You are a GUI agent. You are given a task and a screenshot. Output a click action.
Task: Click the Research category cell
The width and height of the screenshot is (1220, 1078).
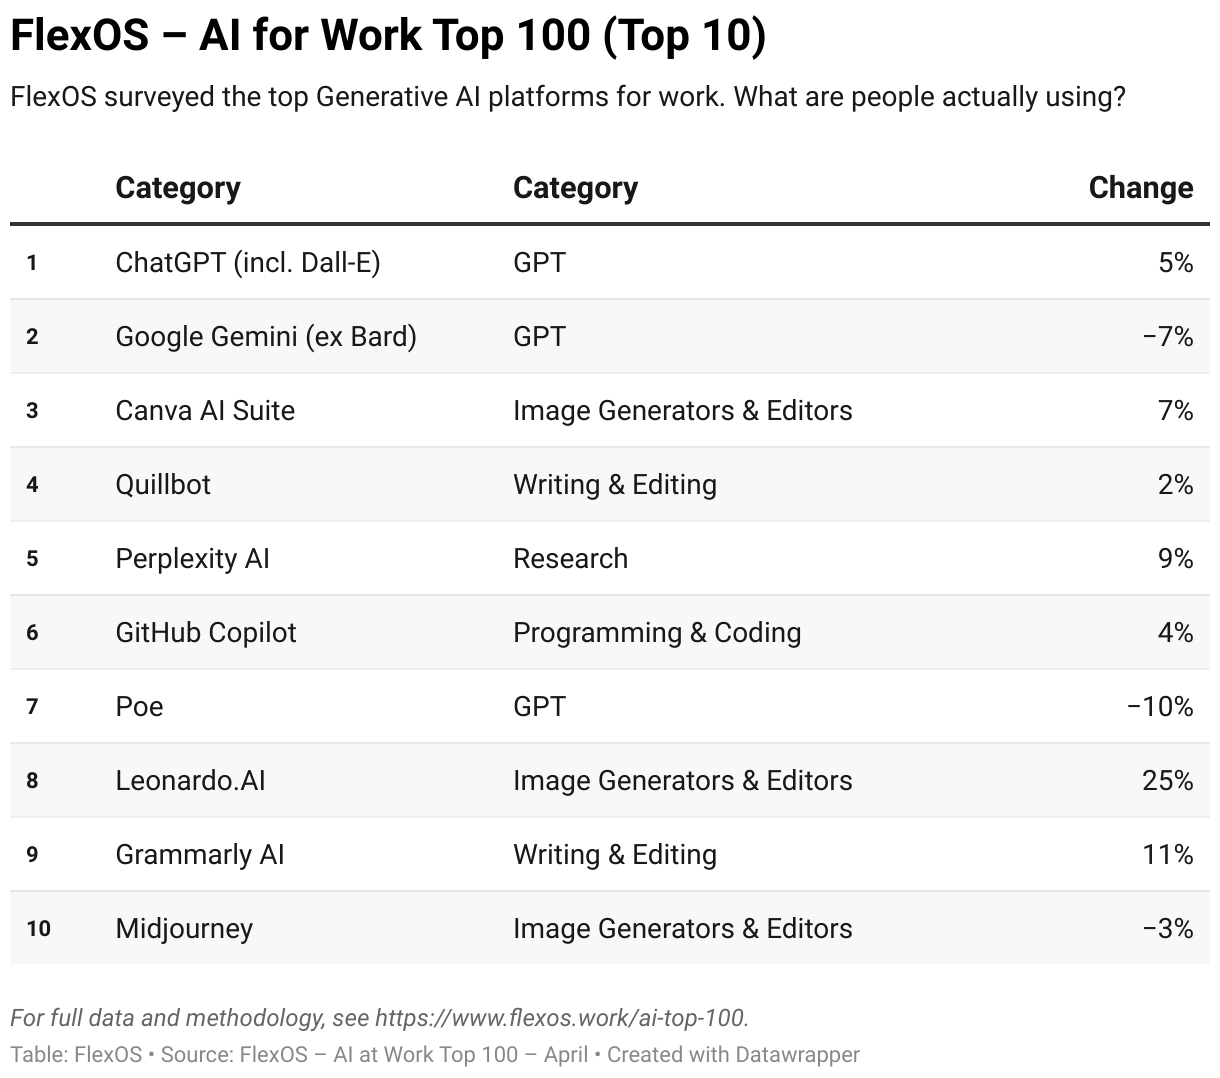570,558
